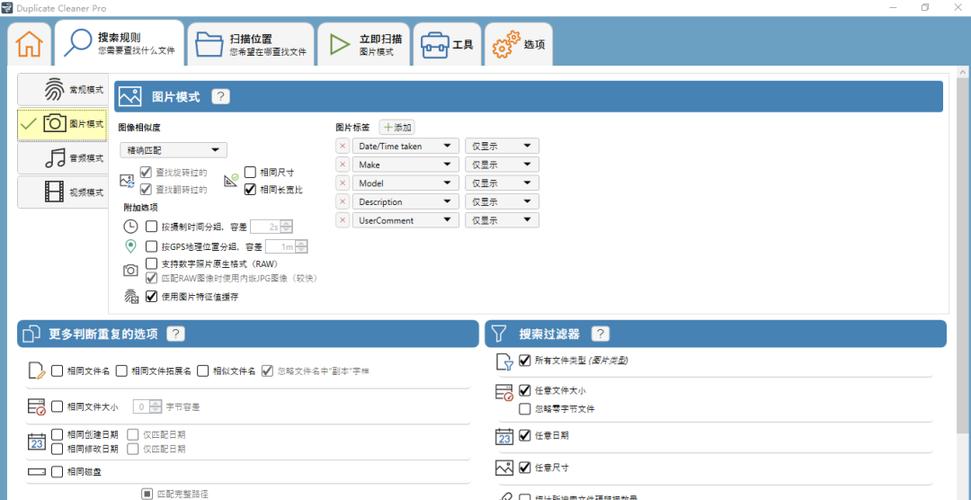Open the Make tag dropdown
The width and height of the screenshot is (971, 500).
tap(406, 165)
